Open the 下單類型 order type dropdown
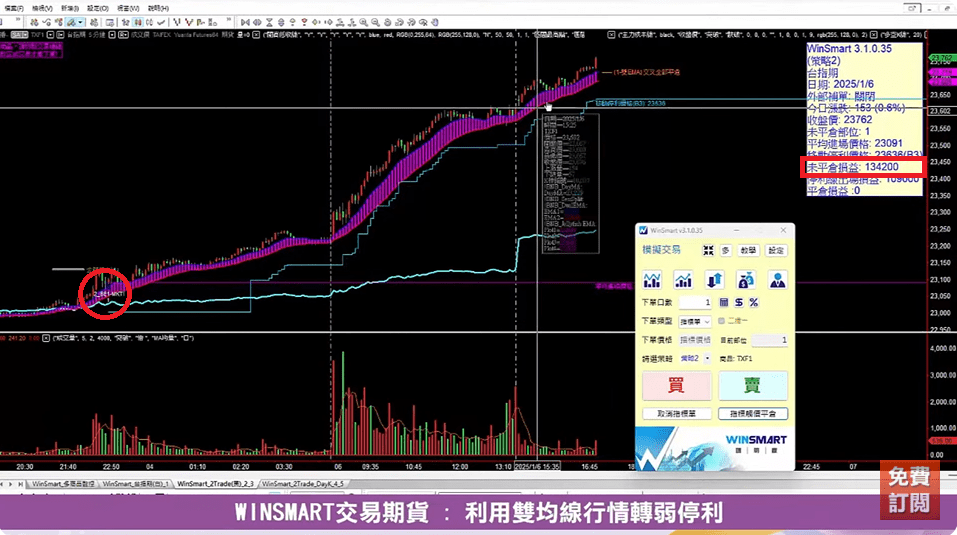The image size is (957, 535). pyautogui.click(x=695, y=321)
